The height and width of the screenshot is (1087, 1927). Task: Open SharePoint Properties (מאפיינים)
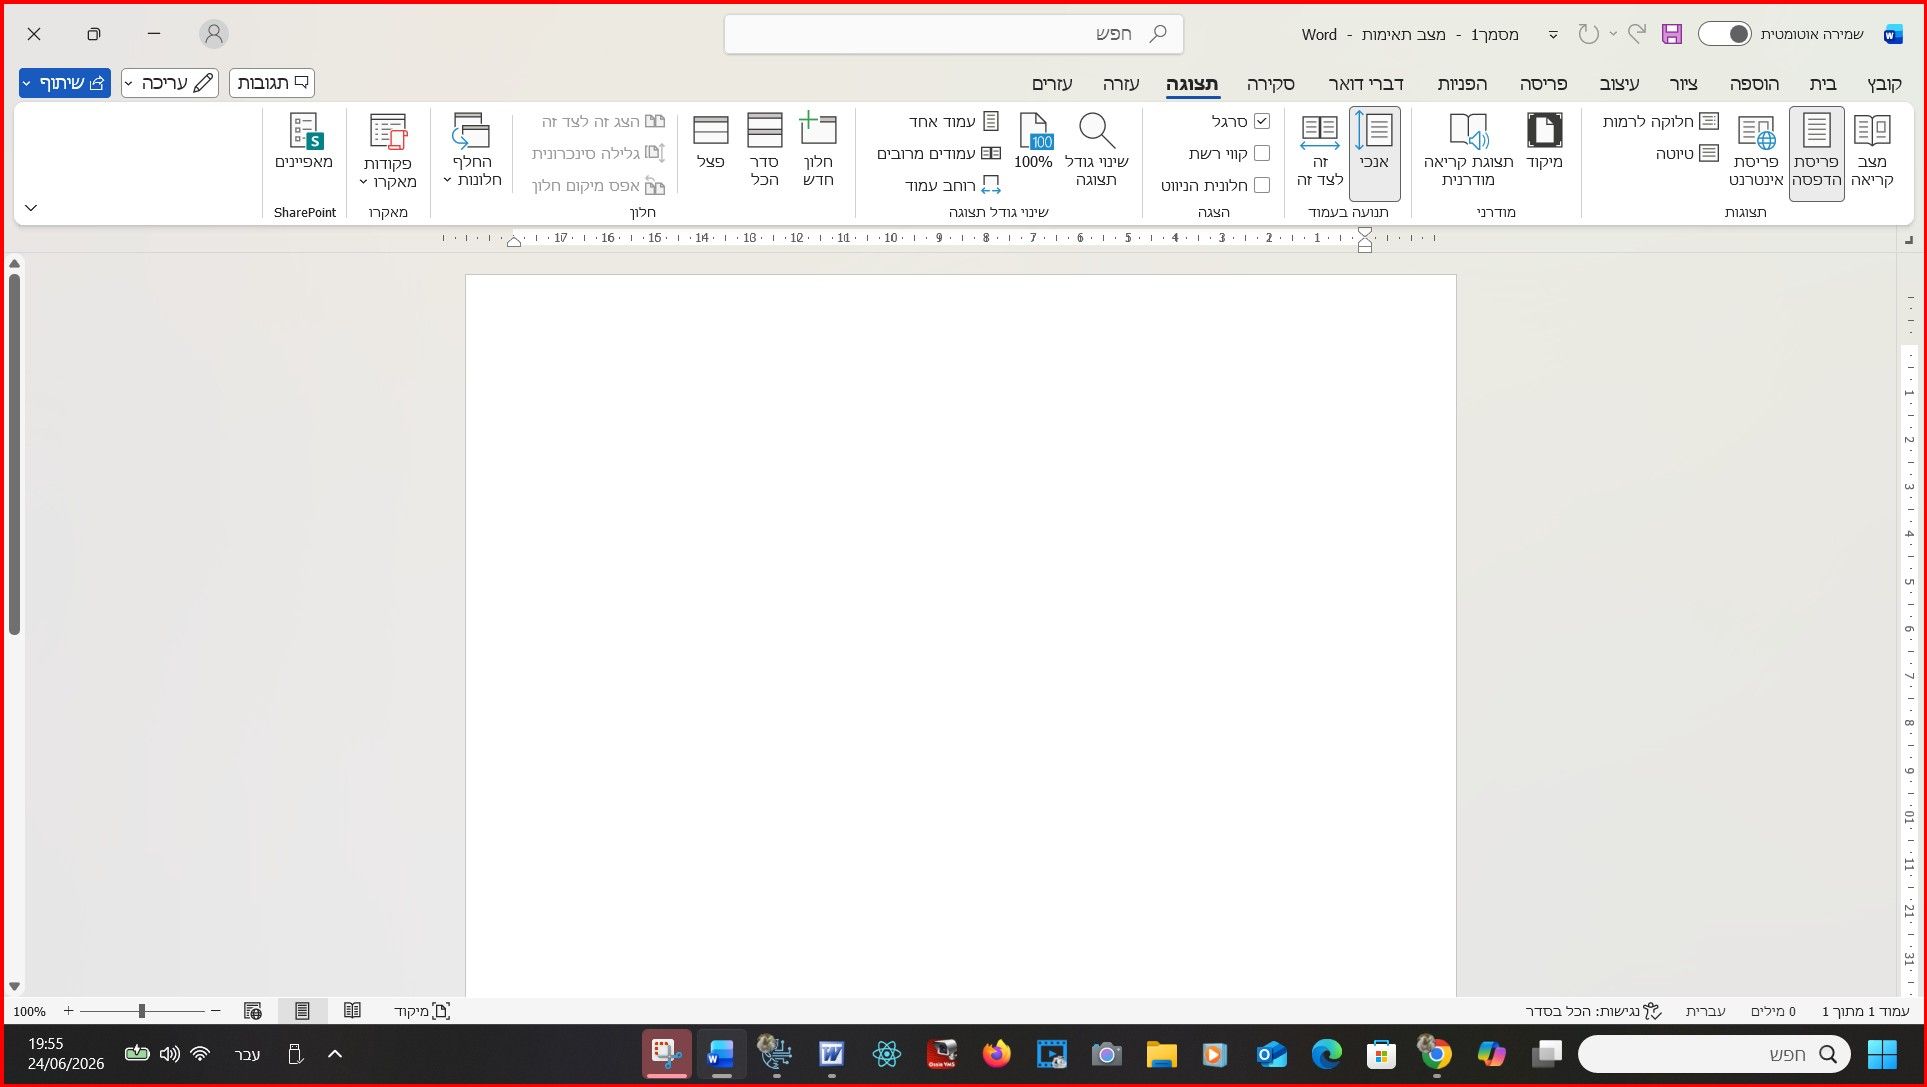(304, 142)
